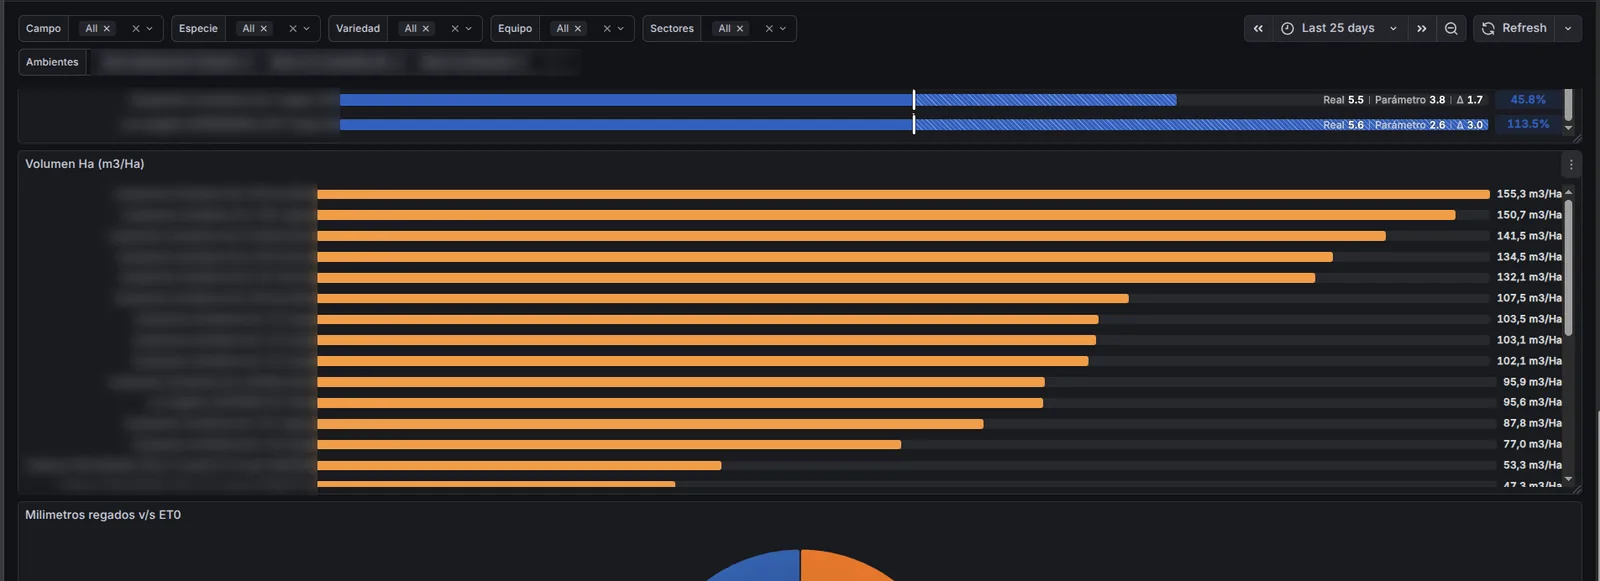This screenshot has width=1600, height=581.
Task: Open the auto-refresh interval dropdown
Action: click(1568, 29)
